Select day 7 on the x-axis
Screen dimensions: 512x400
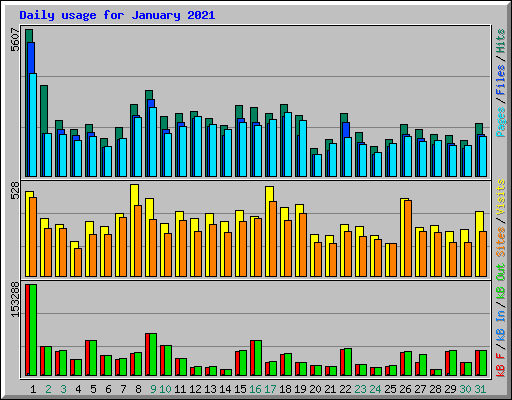click(123, 389)
